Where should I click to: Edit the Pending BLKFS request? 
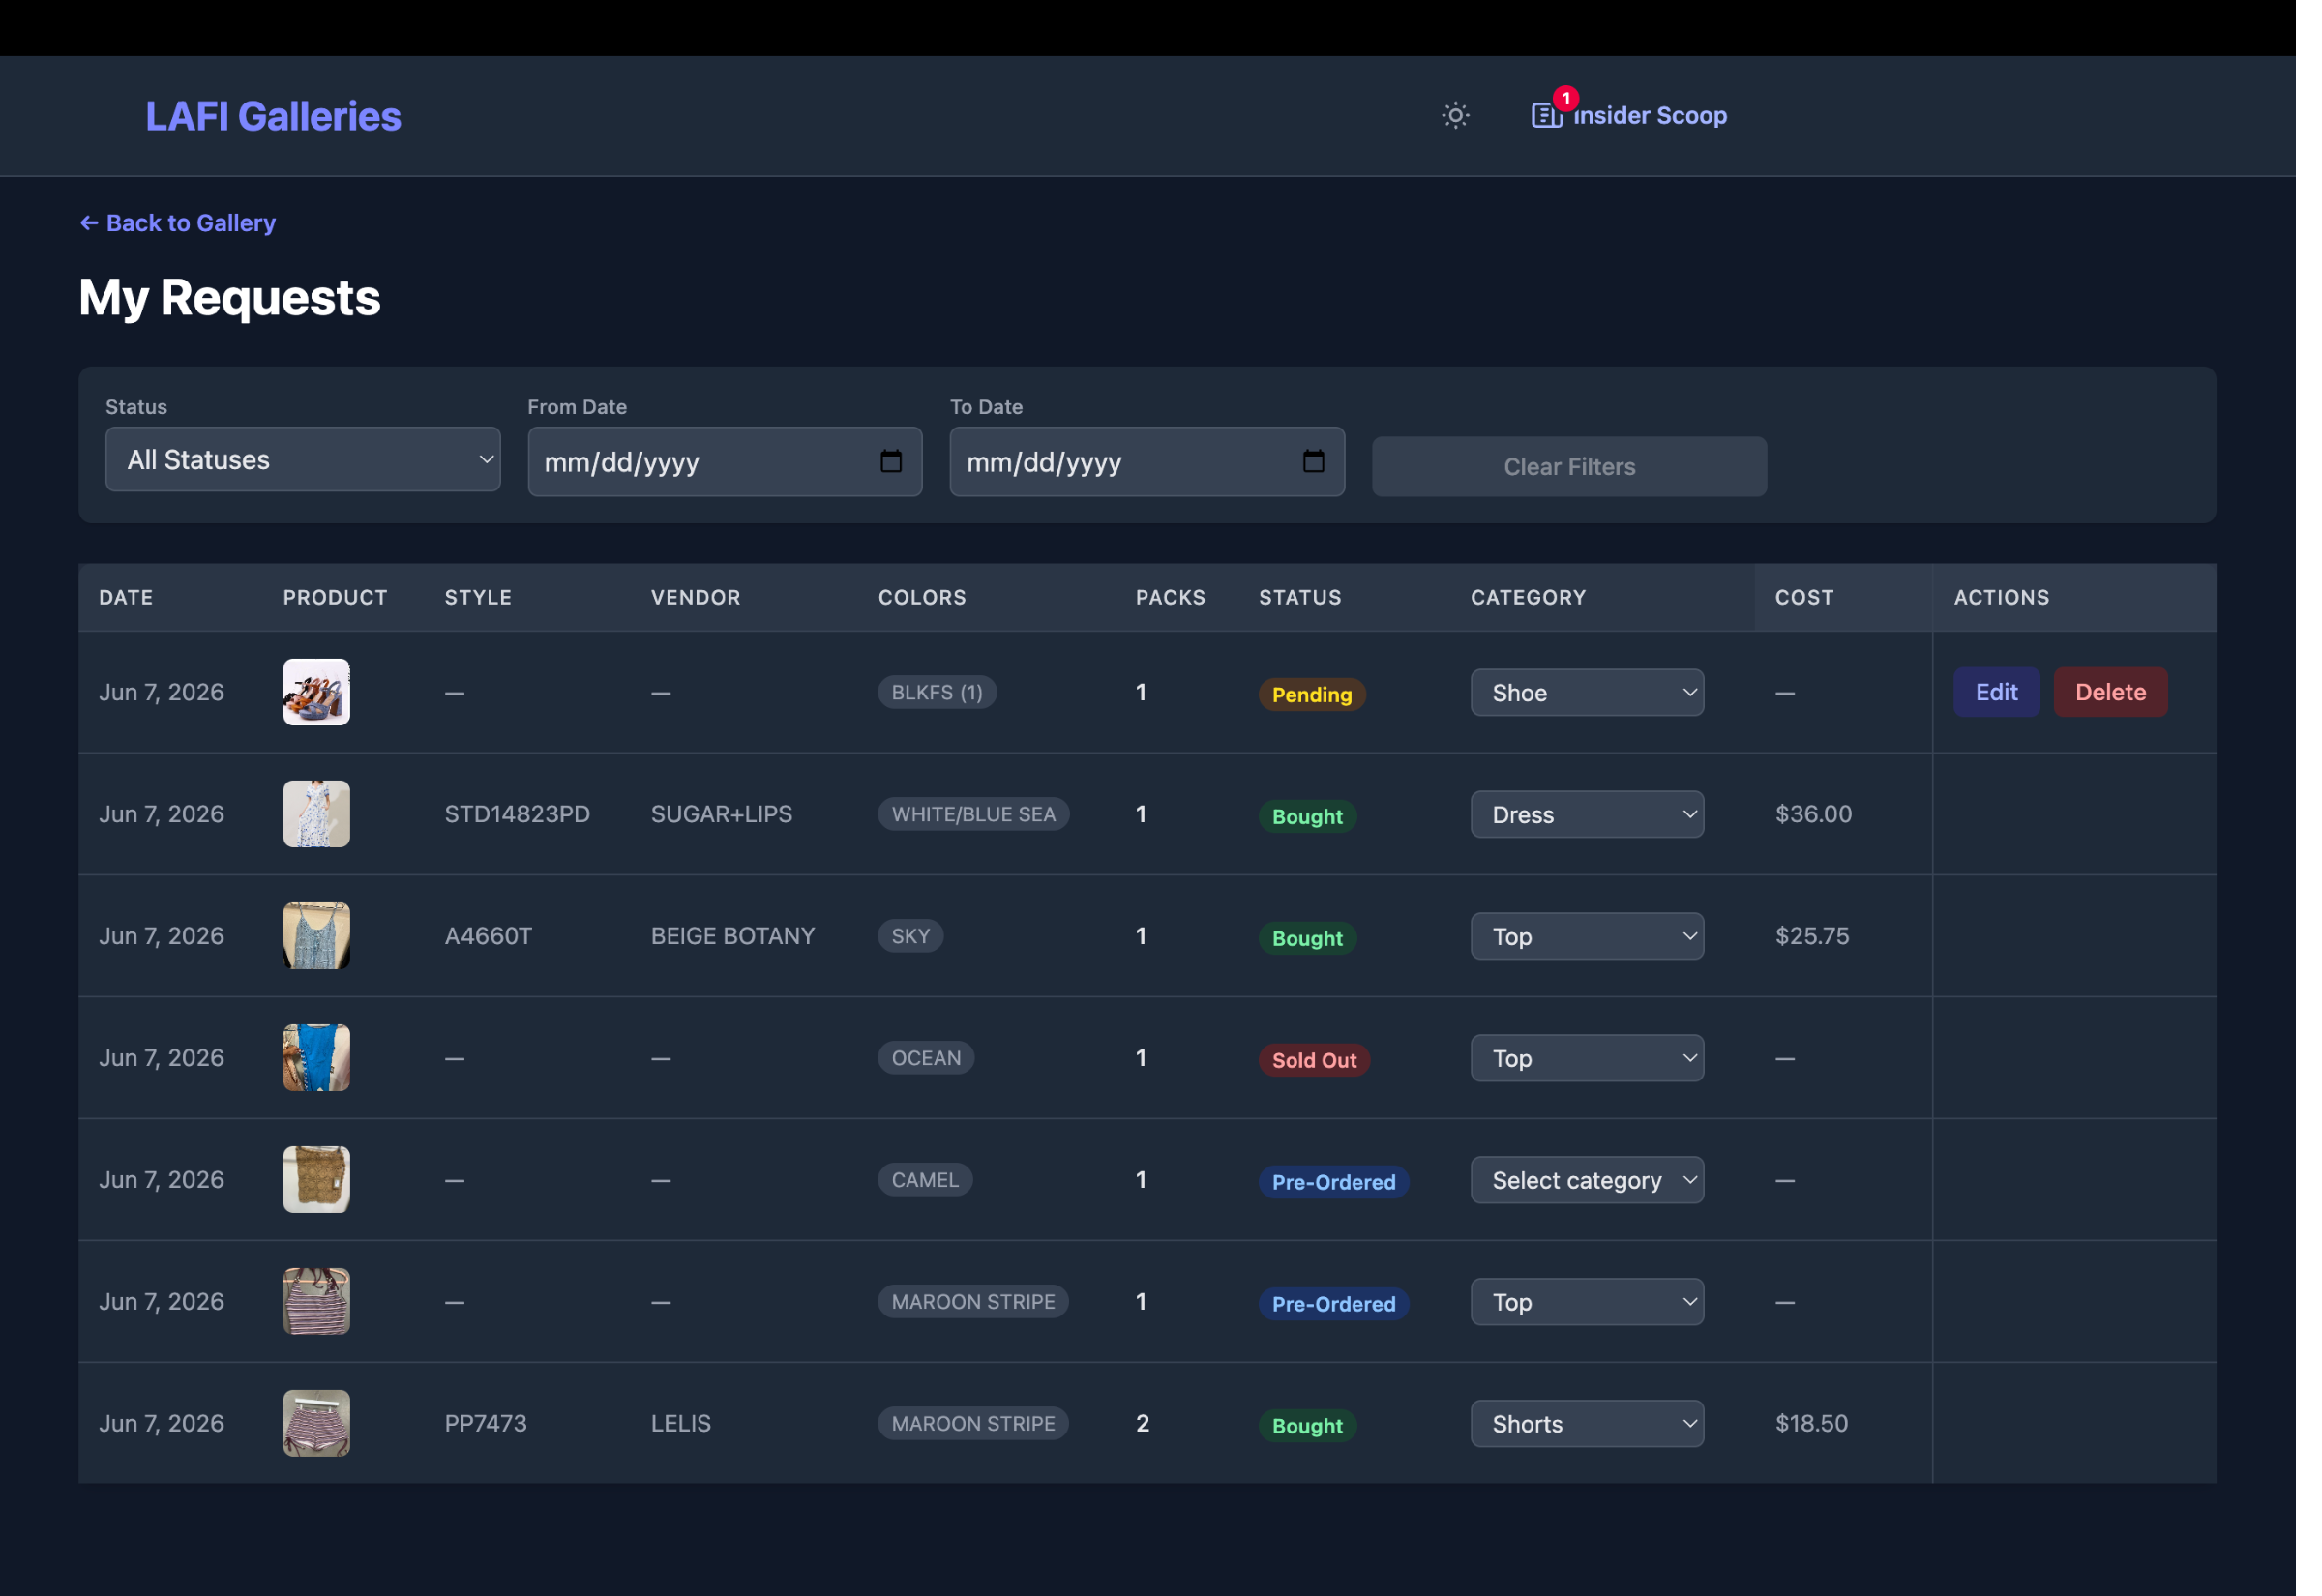(x=1996, y=692)
